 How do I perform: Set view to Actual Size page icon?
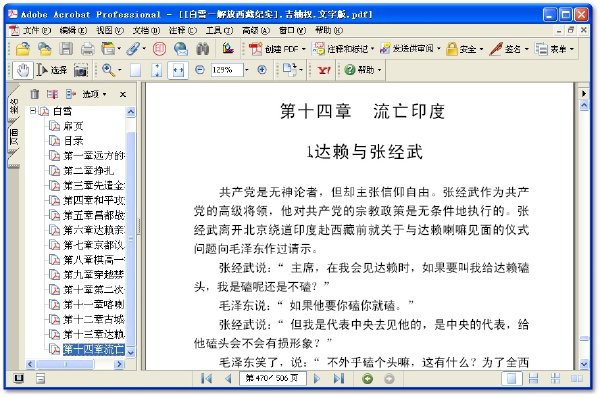click(135, 70)
